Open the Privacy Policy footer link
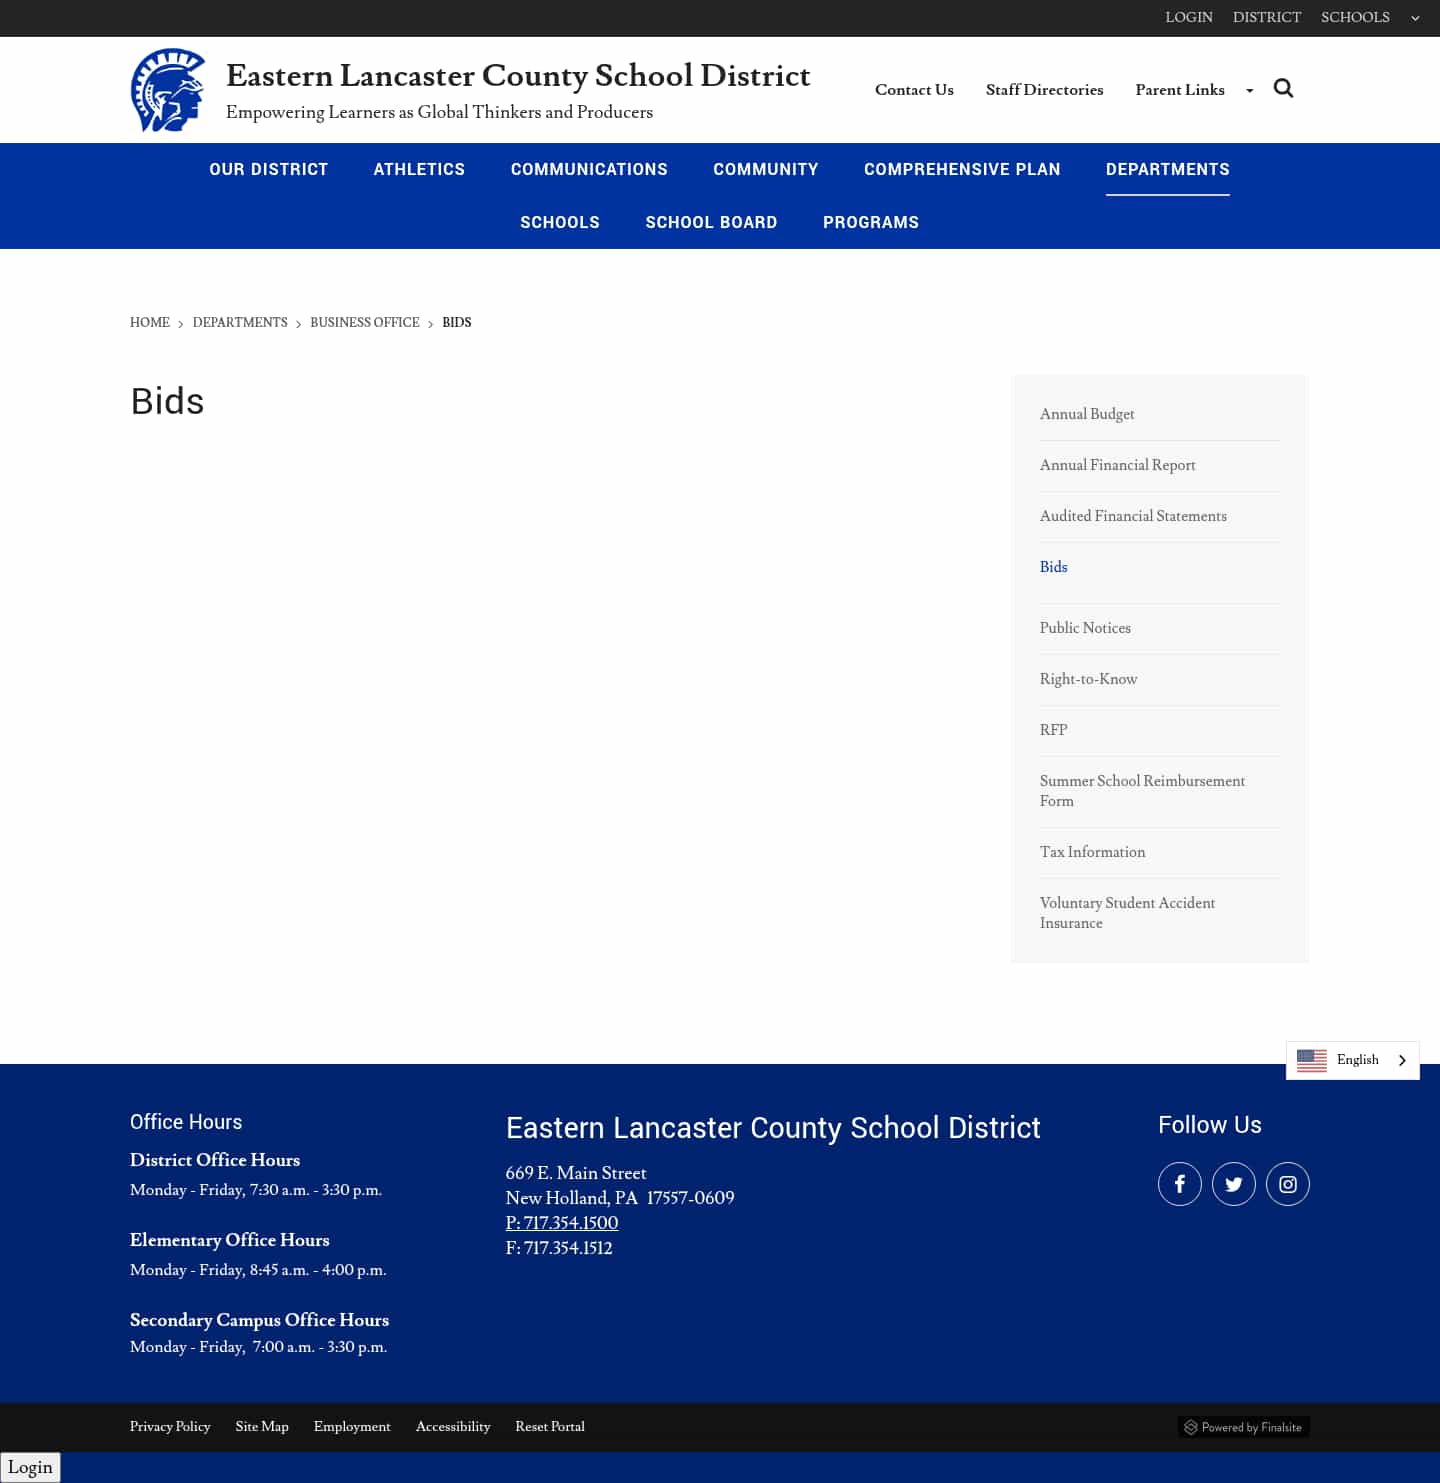Screen dimensions: 1440x1483 [170, 1427]
